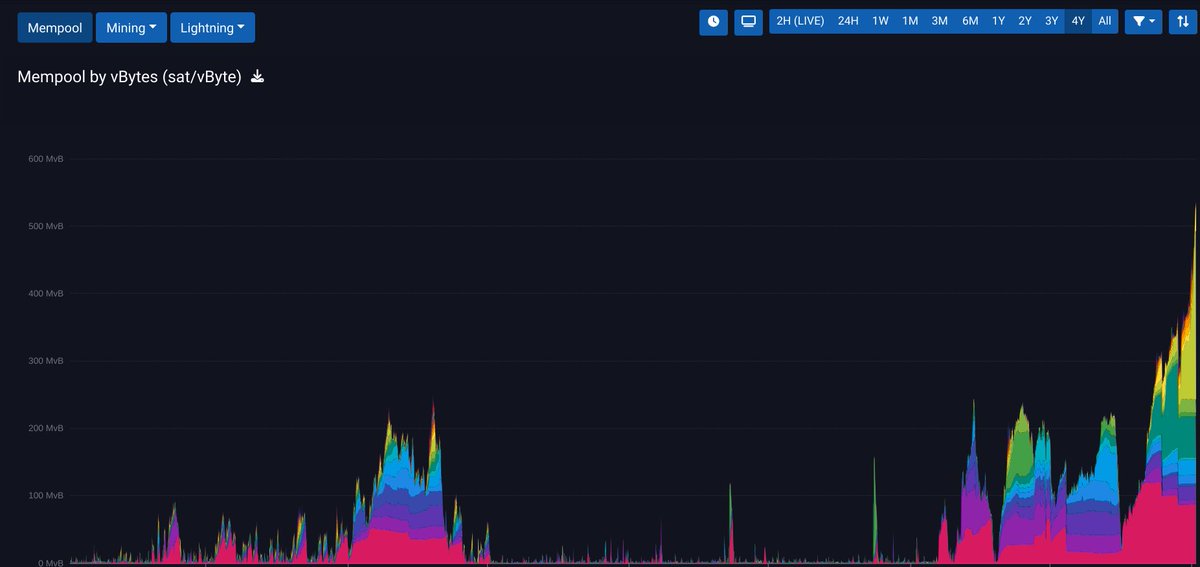Set the chart range to 2Y

(1025, 21)
